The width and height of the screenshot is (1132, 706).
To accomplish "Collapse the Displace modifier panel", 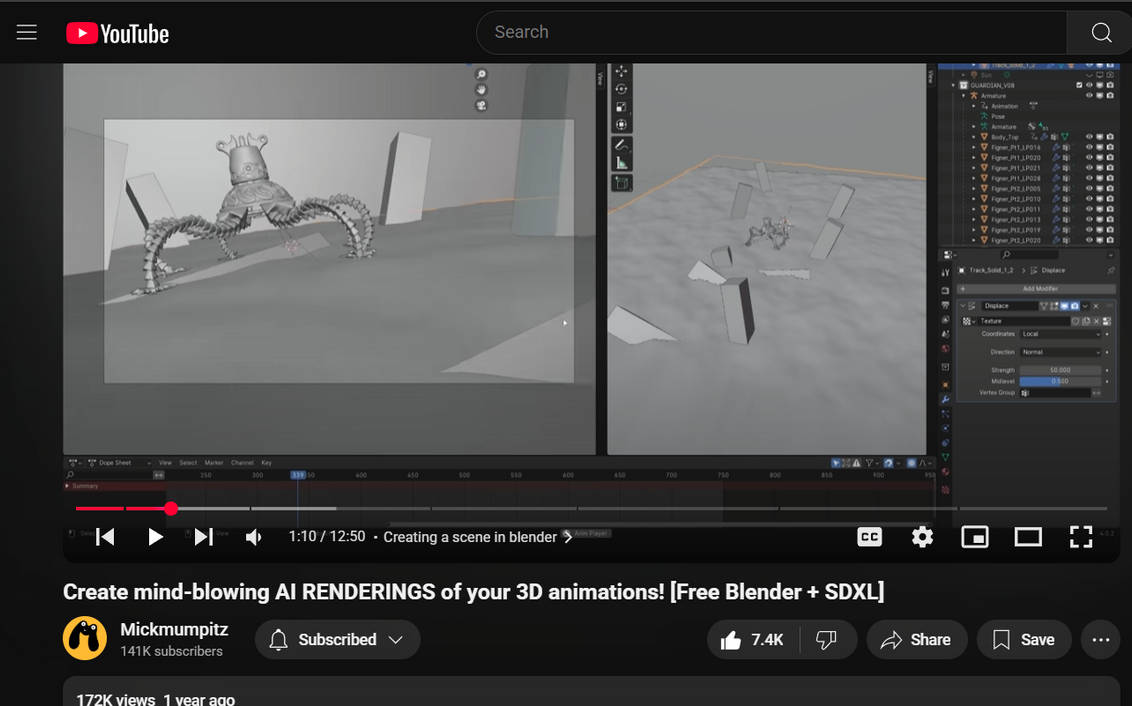I will (x=963, y=306).
